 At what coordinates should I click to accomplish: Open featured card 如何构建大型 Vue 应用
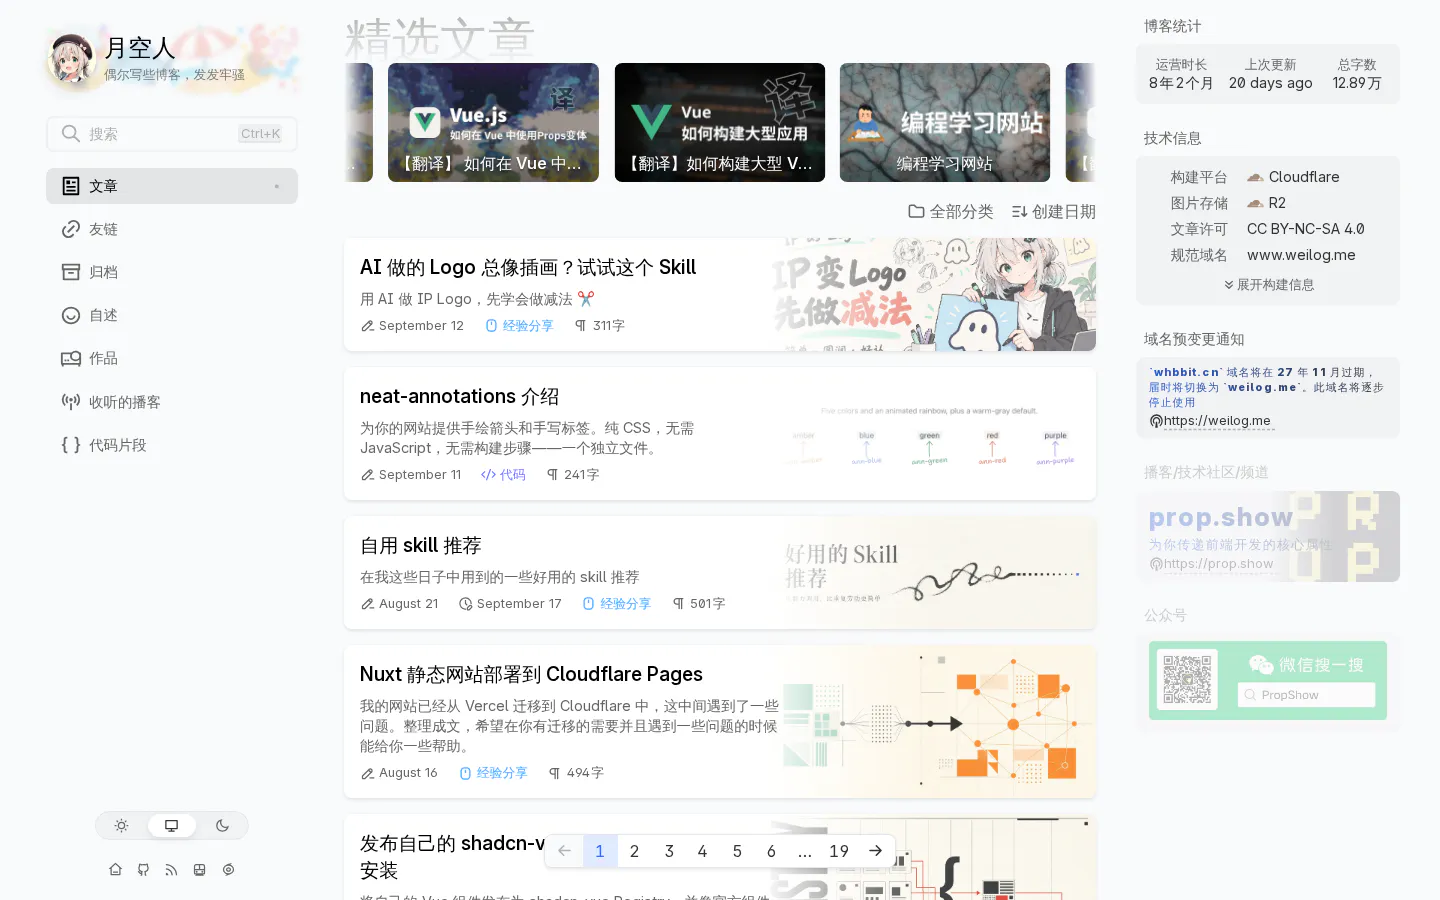click(720, 123)
